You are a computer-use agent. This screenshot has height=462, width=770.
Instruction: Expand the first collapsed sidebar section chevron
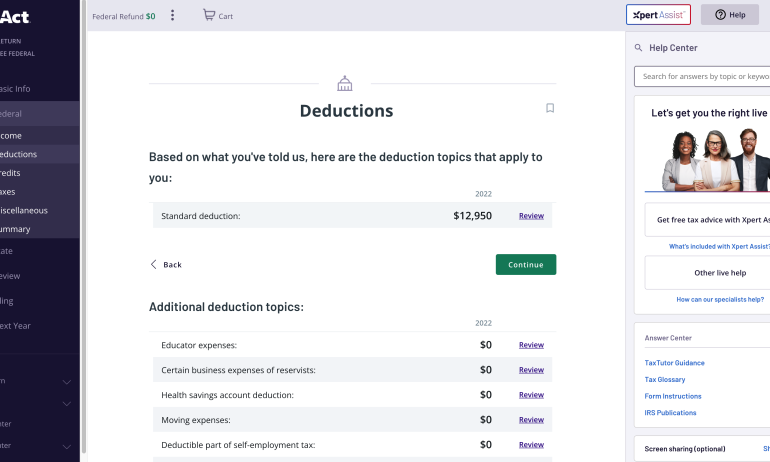coord(67,381)
